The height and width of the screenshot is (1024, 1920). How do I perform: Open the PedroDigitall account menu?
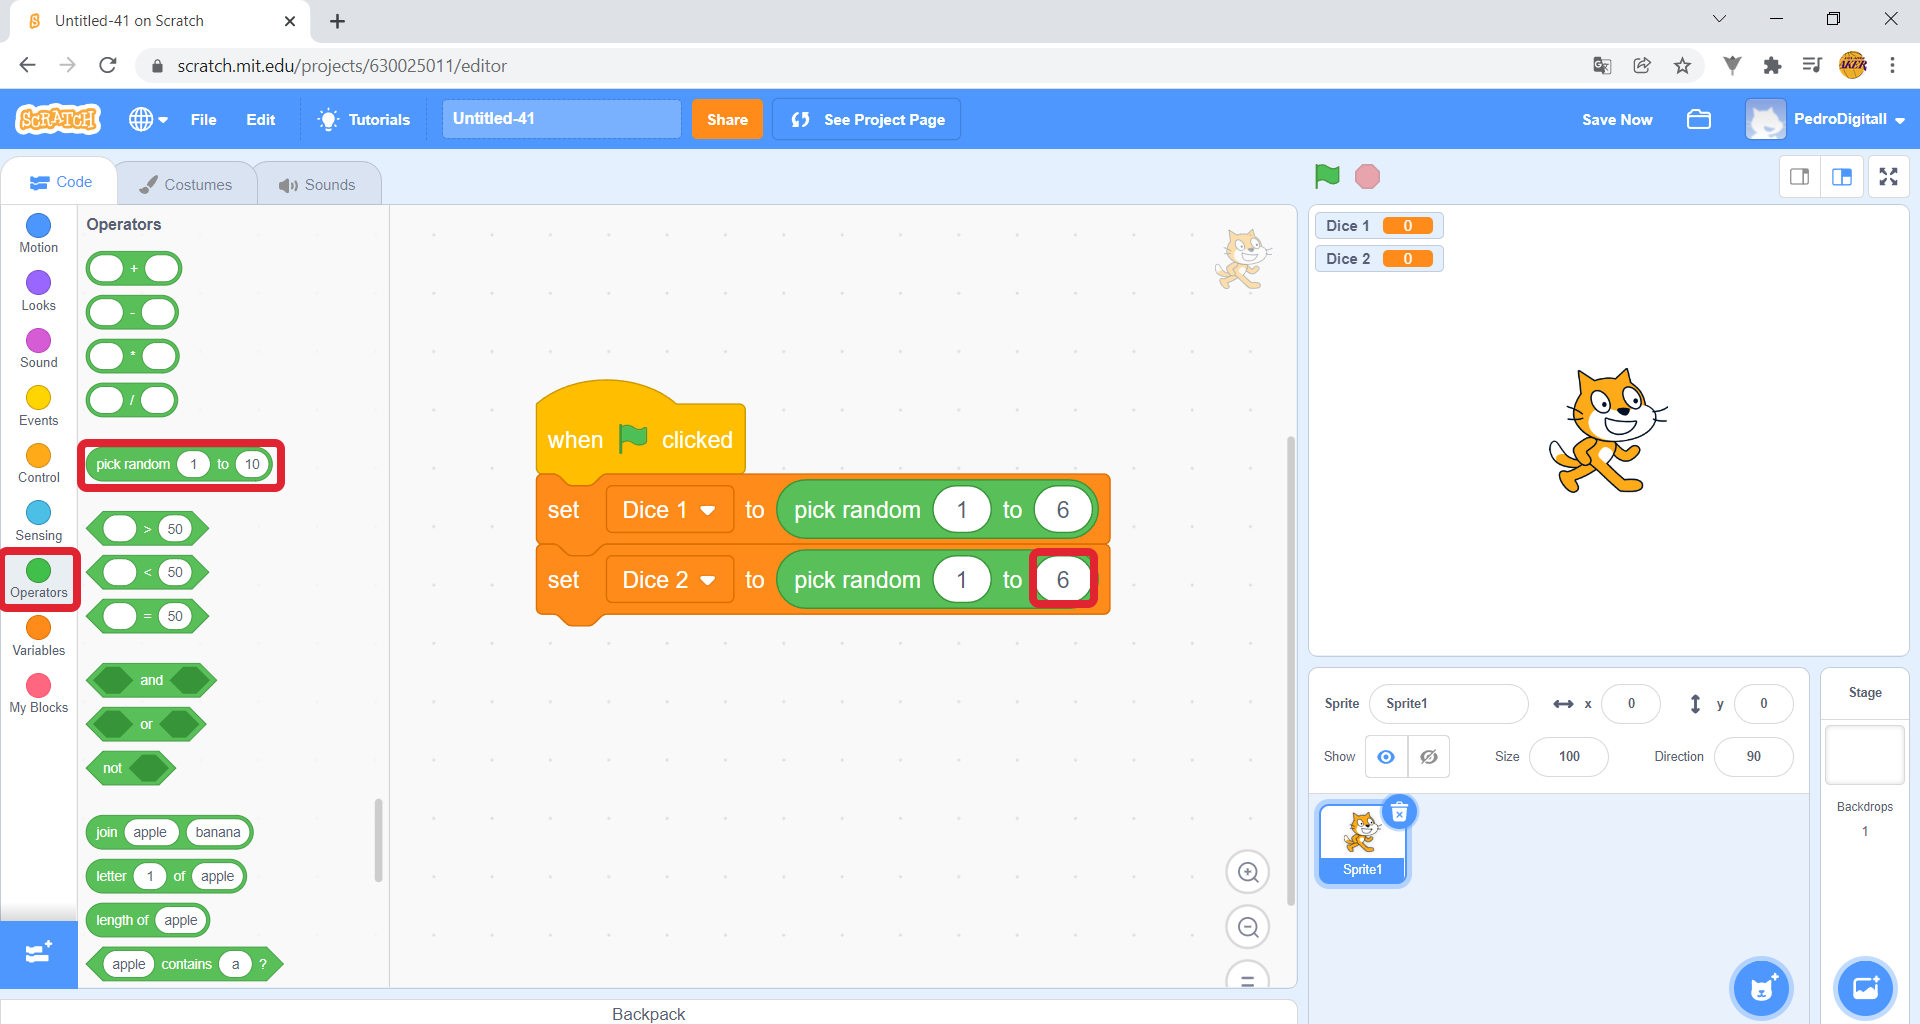pyautogui.click(x=1826, y=119)
